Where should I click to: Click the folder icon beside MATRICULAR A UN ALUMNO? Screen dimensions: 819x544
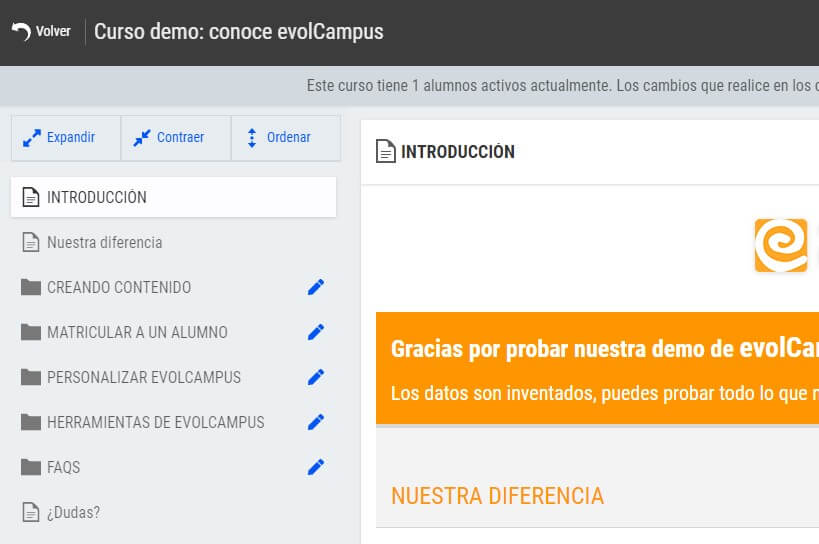point(31,332)
